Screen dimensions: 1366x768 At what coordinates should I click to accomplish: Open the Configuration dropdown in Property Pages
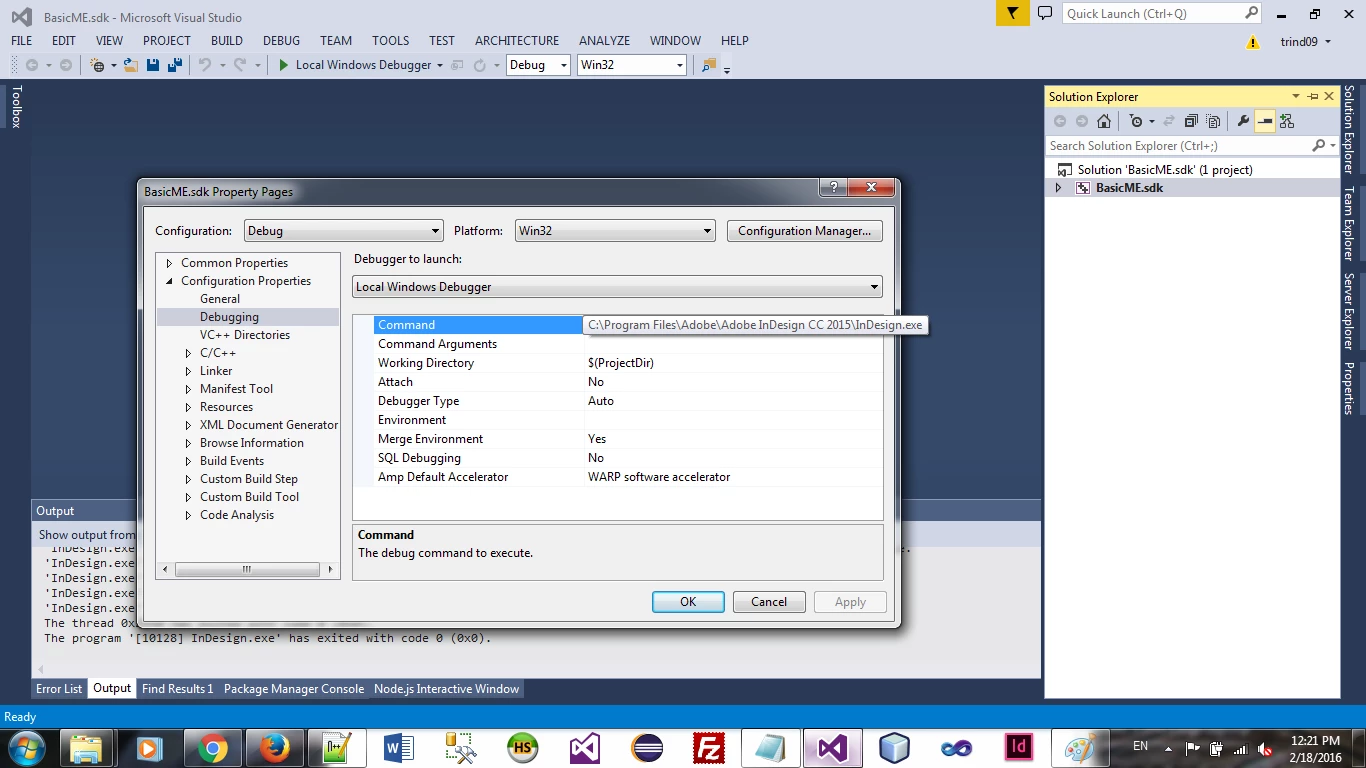pyautogui.click(x=343, y=231)
